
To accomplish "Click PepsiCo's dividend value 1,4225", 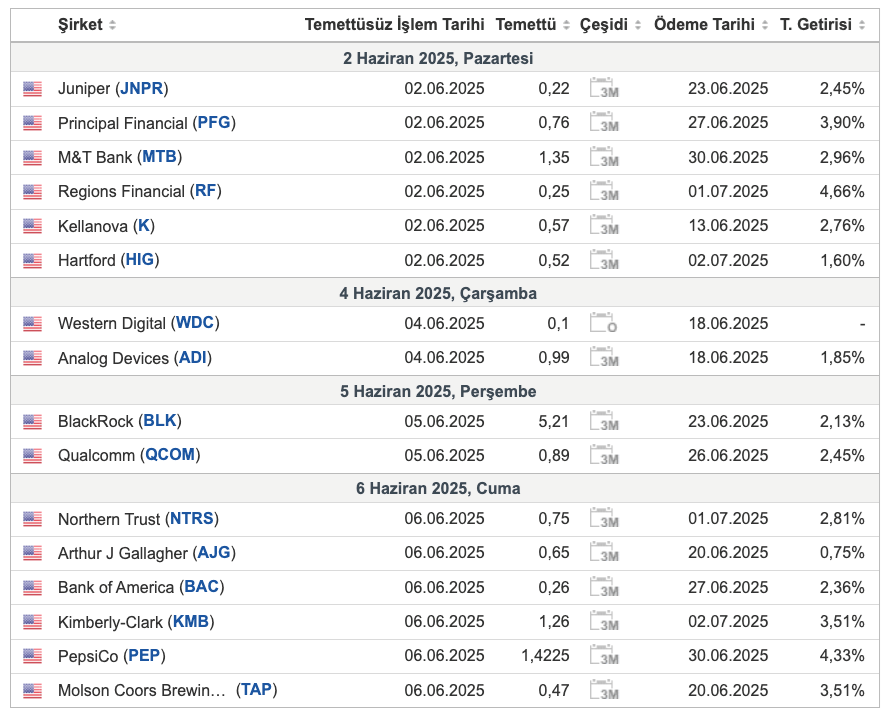I will [x=545, y=655].
